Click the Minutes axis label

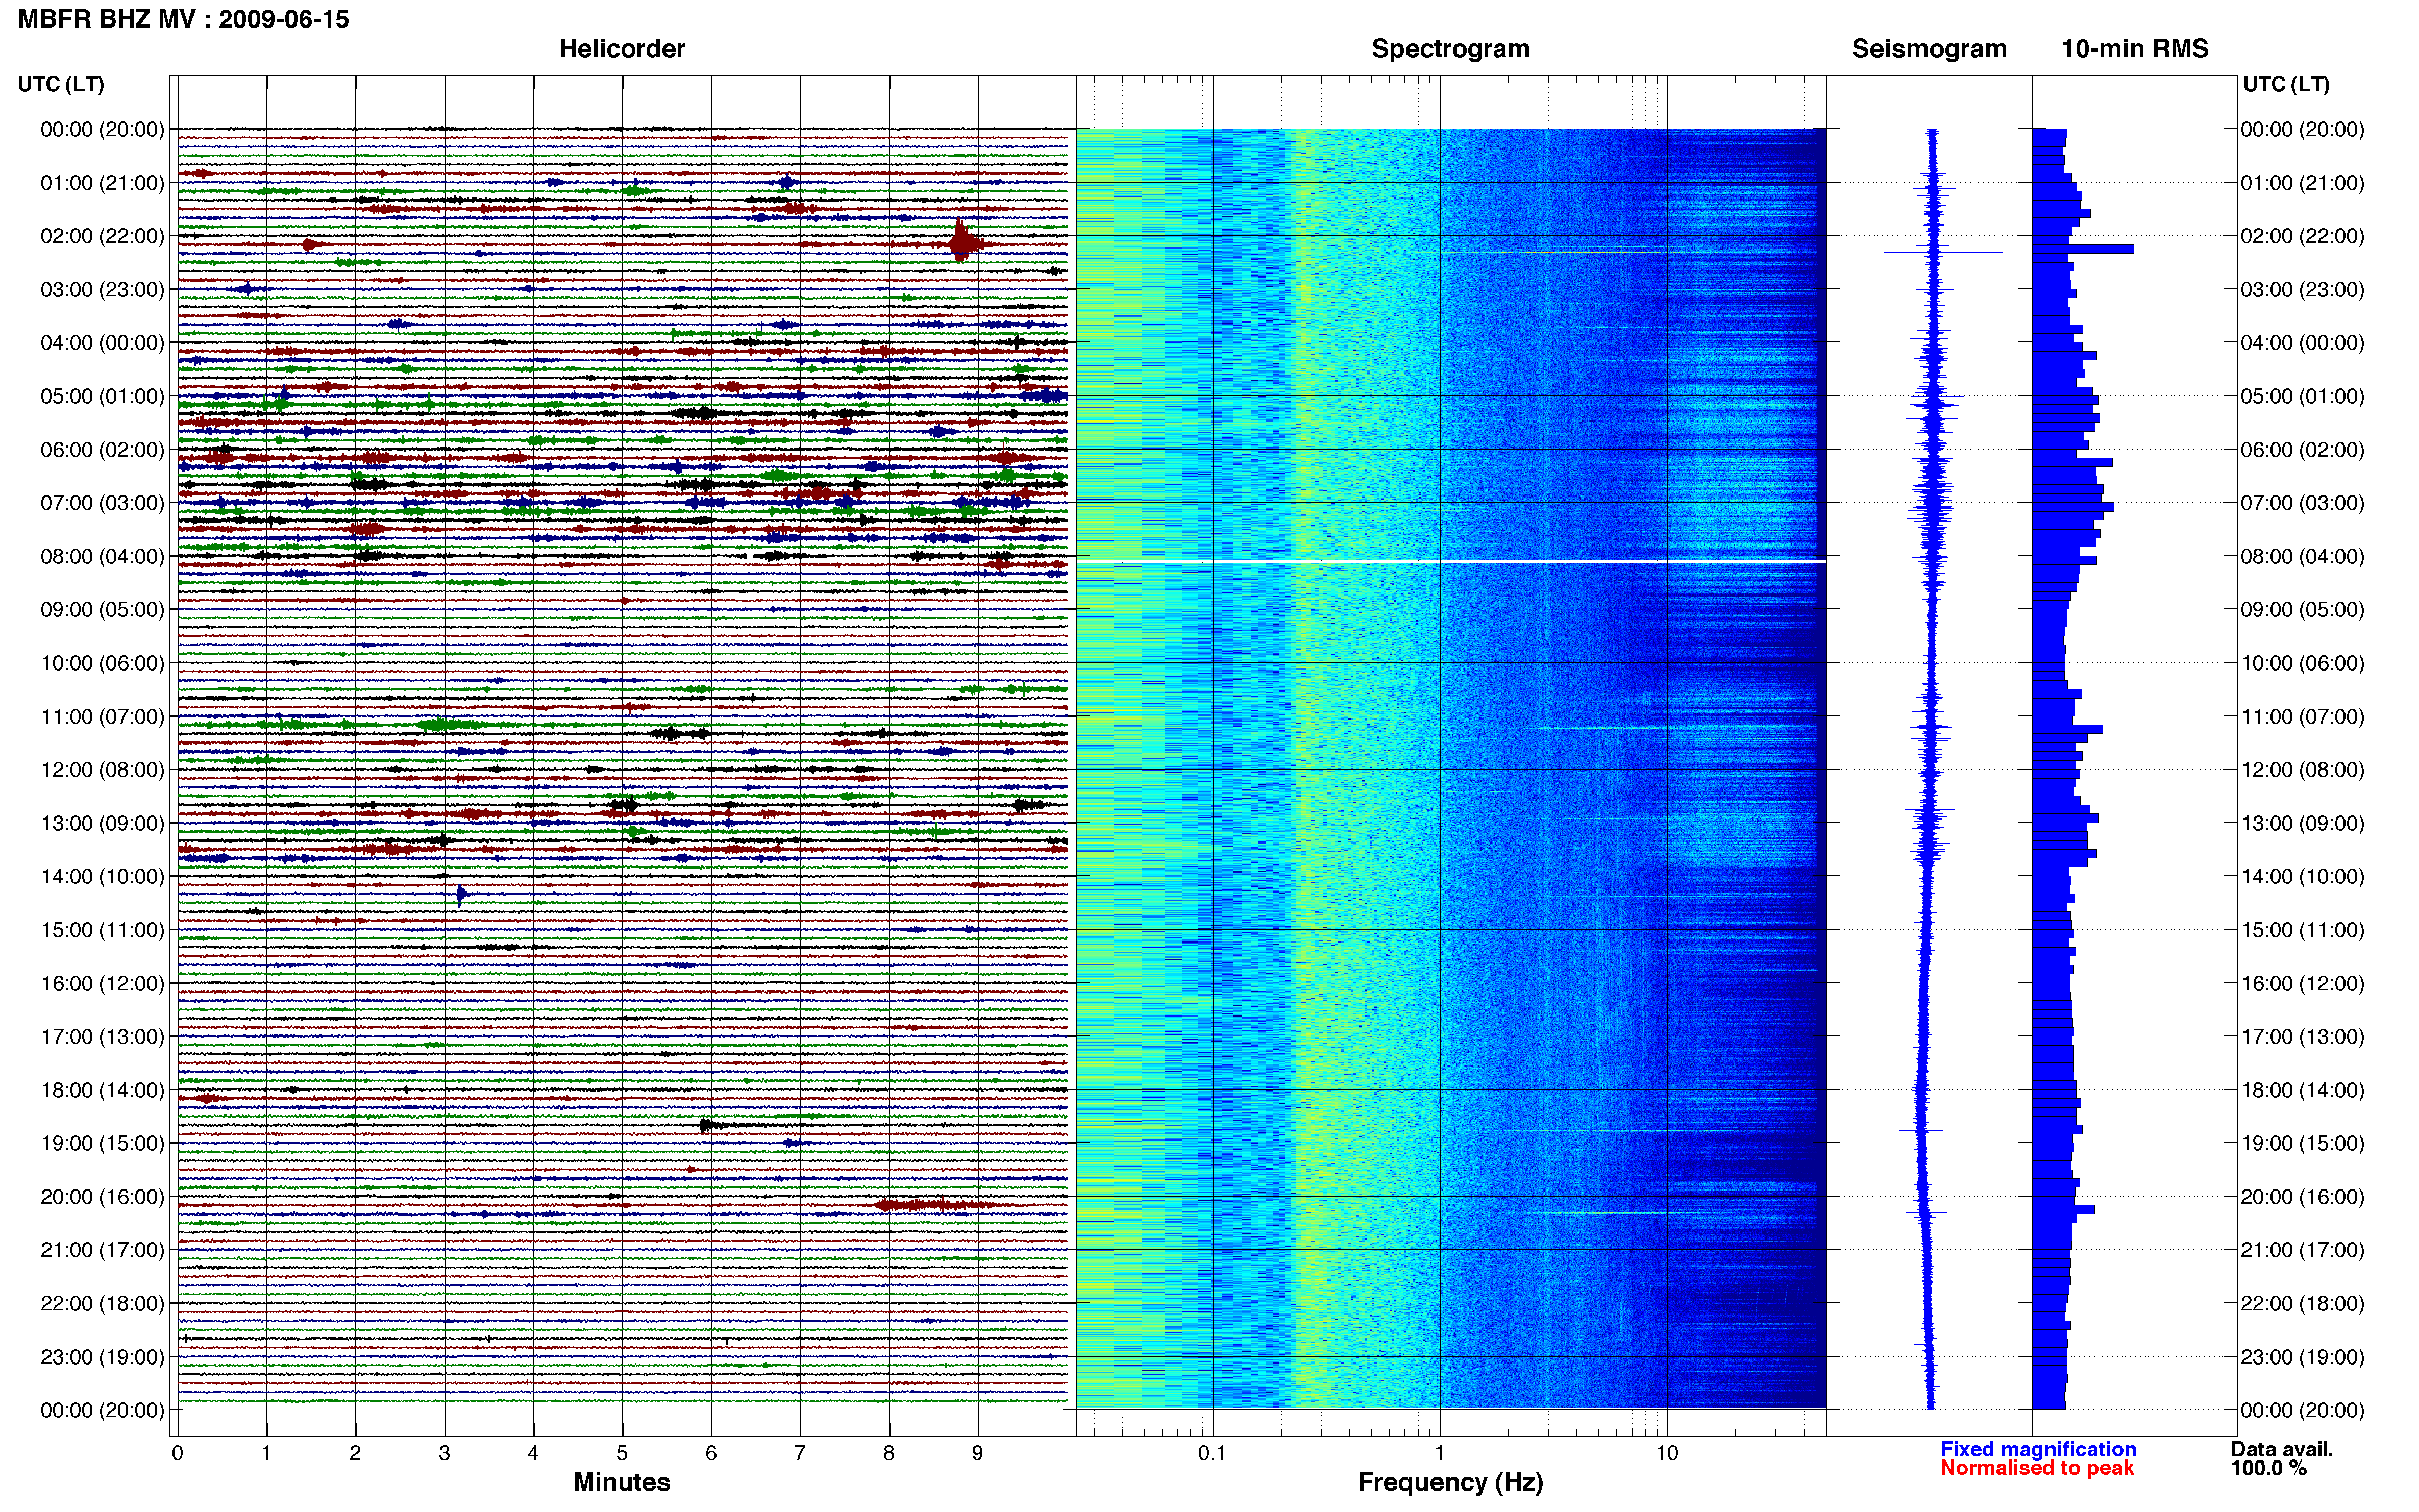(622, 1482)
